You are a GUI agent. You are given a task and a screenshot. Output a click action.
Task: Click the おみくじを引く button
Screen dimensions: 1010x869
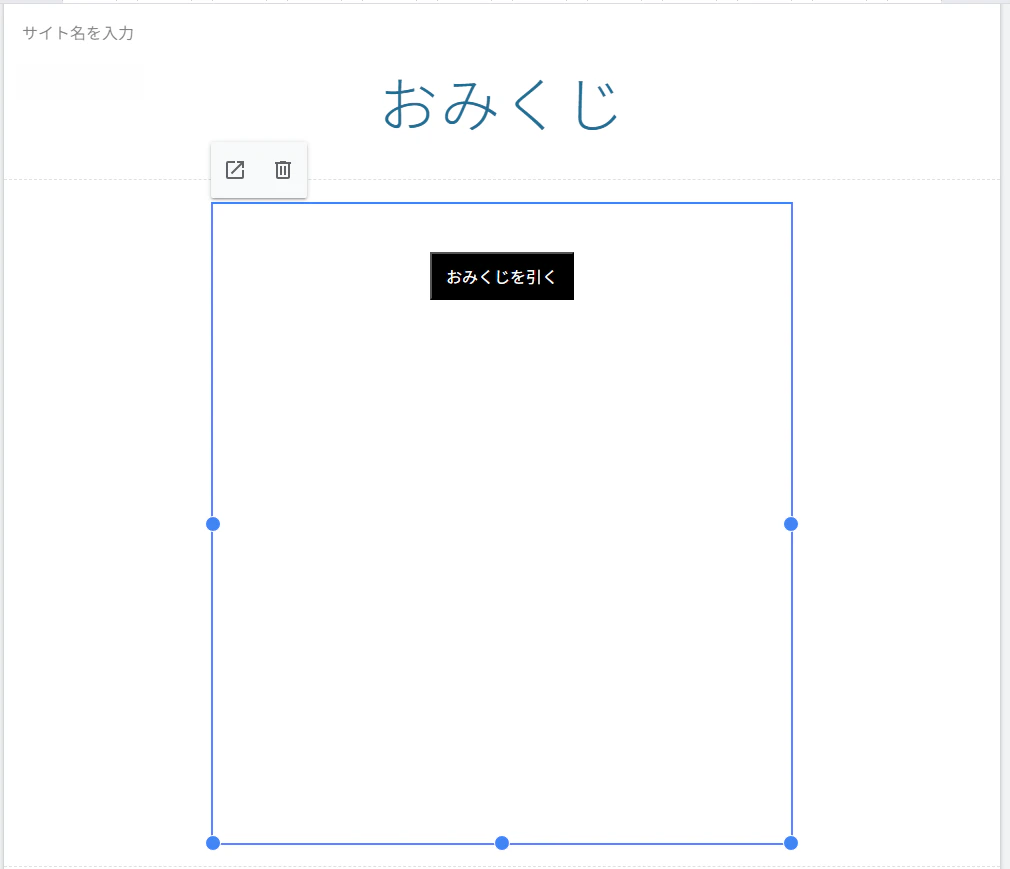(502, 276)
